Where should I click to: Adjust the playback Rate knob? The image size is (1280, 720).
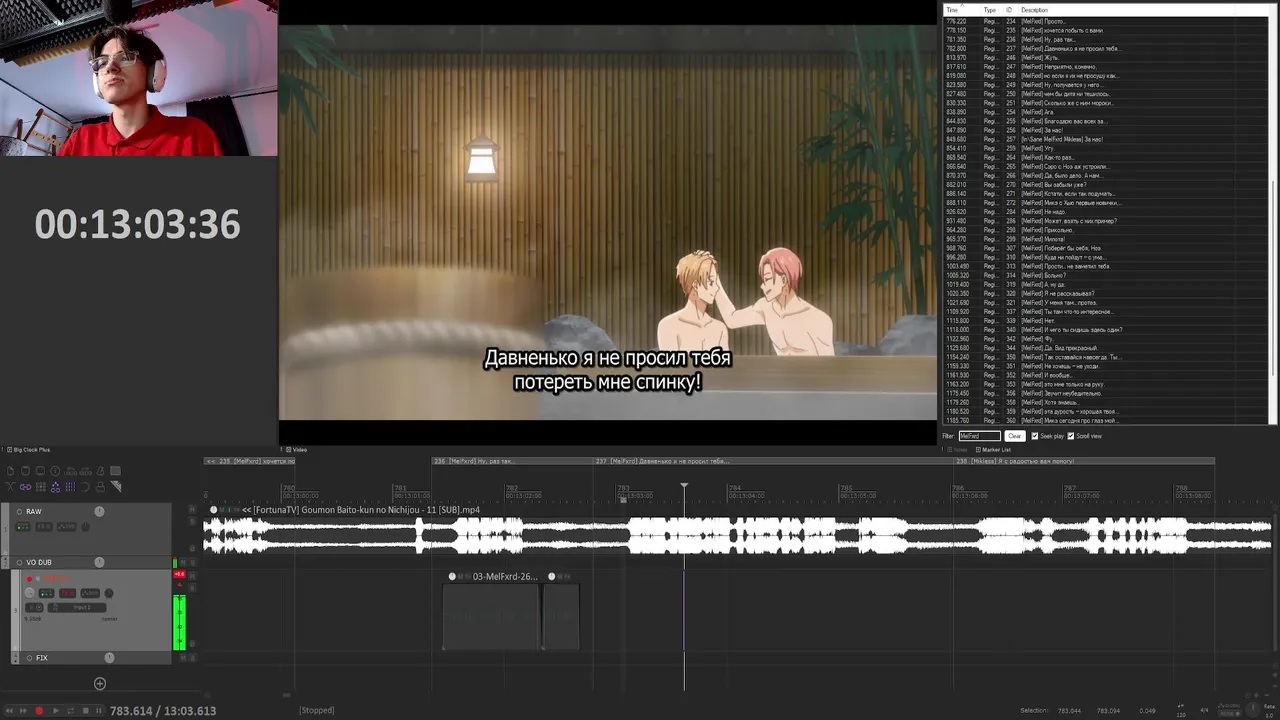tap(1253, 710)
